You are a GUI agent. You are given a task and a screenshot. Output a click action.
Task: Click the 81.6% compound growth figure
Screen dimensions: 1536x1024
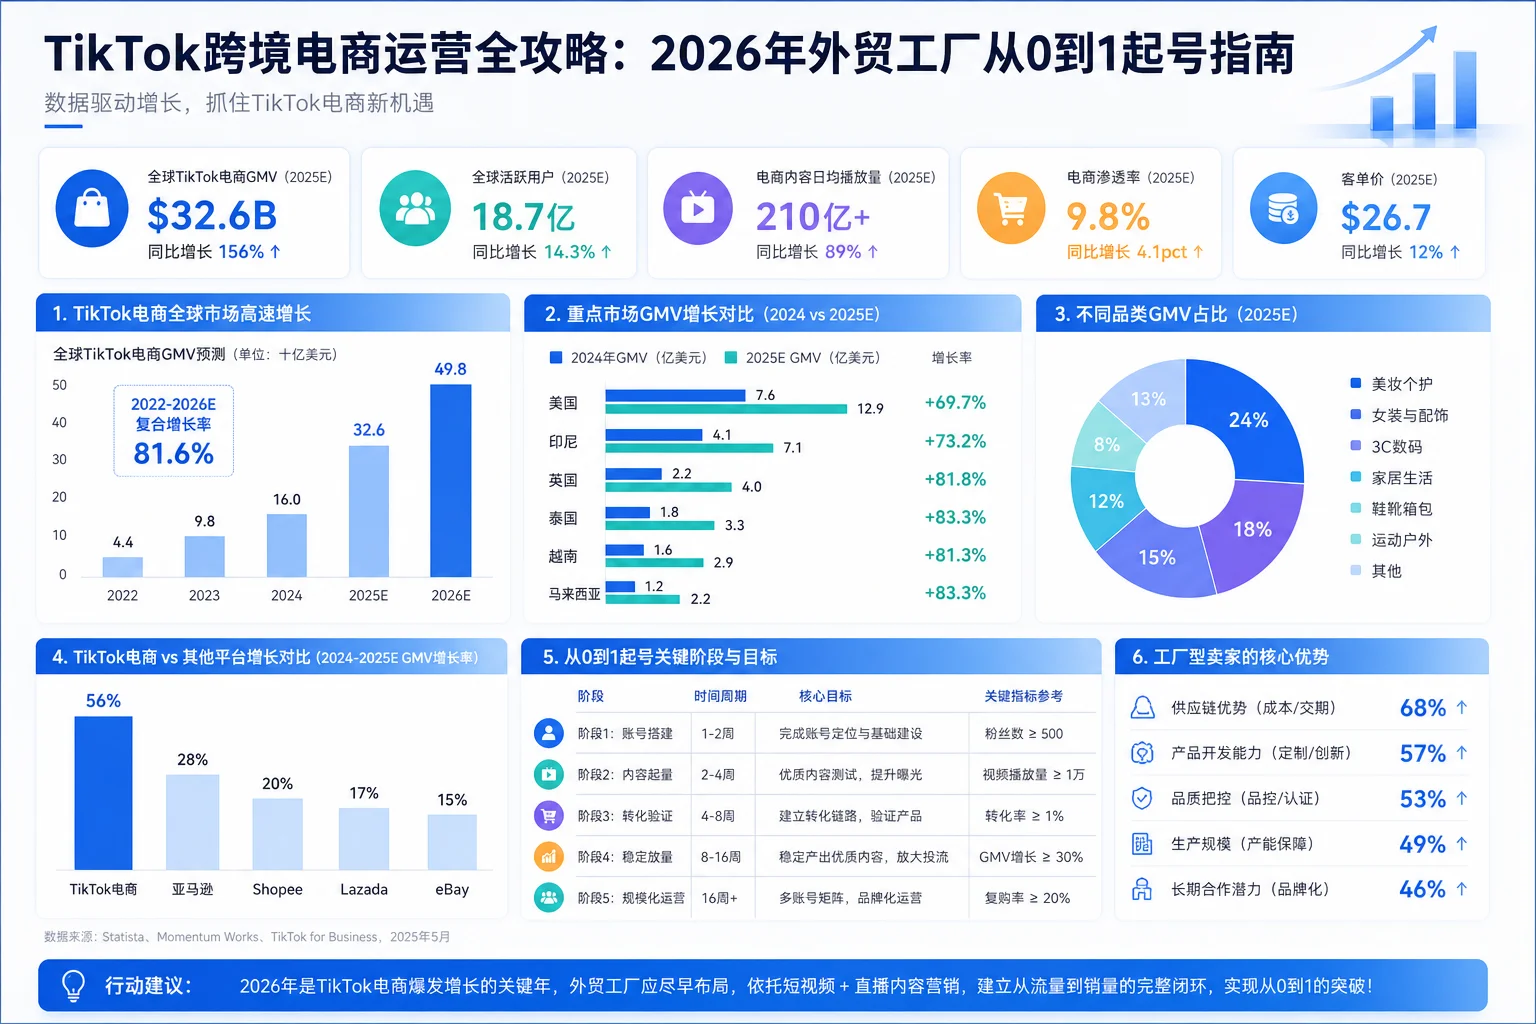point(173,454)
